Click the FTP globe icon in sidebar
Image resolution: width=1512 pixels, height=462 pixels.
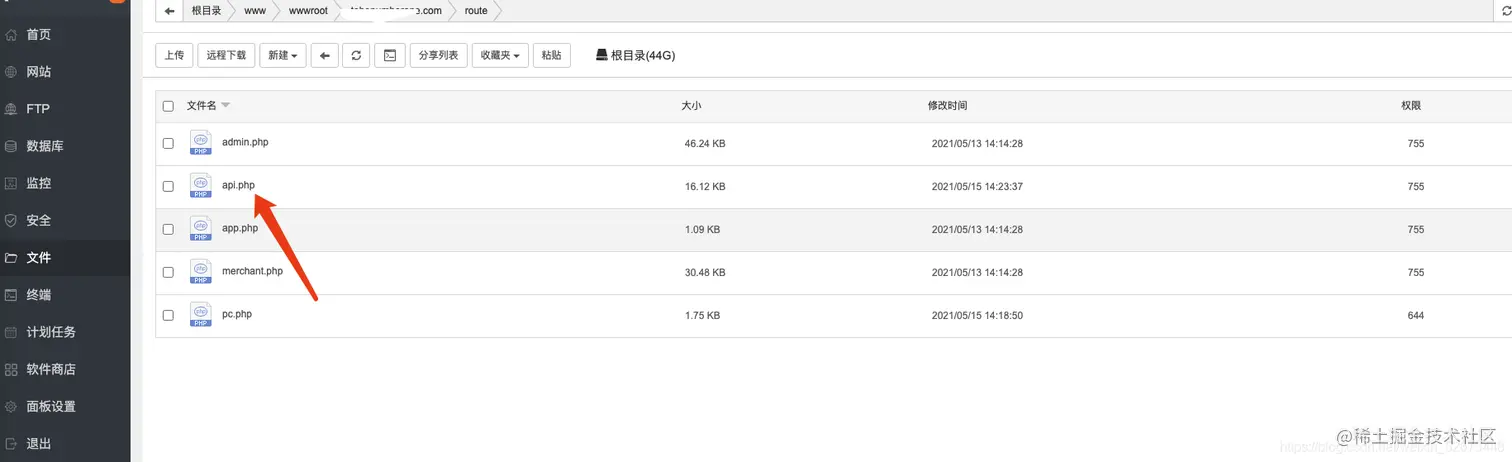point(11,109)
